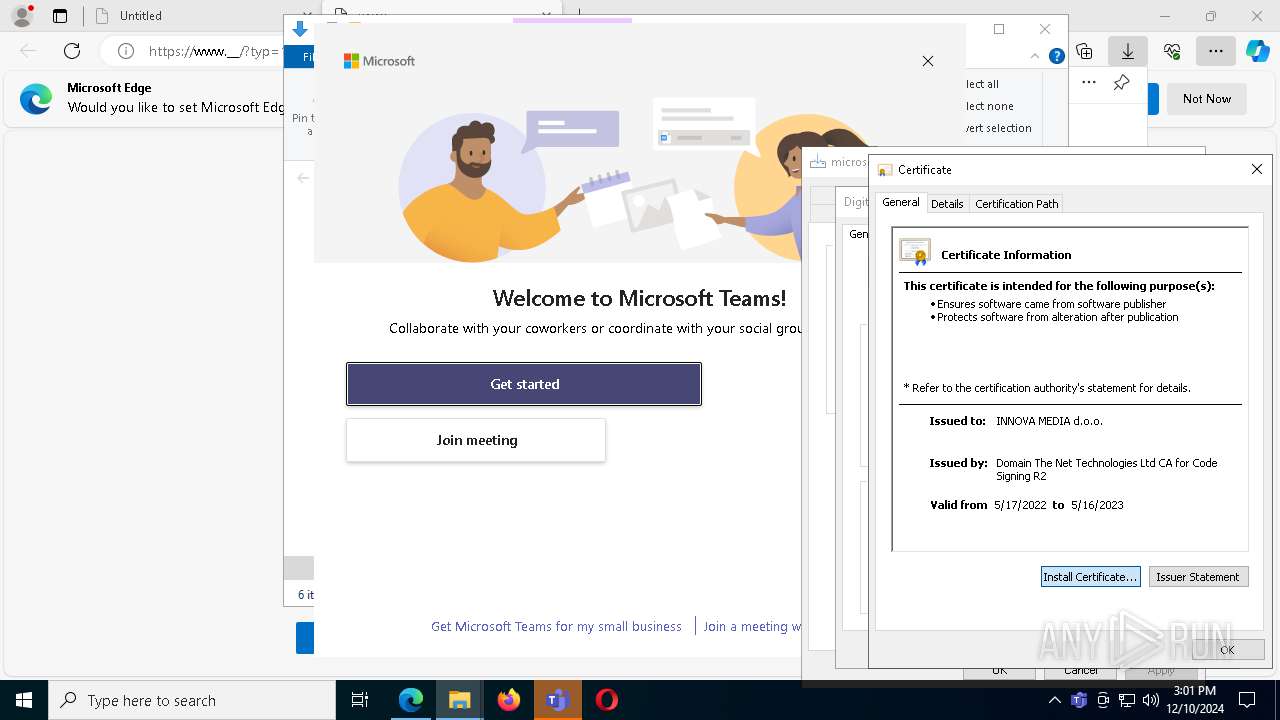Show hidden system tray icons
The image size is (1280, 720).
1054,700
